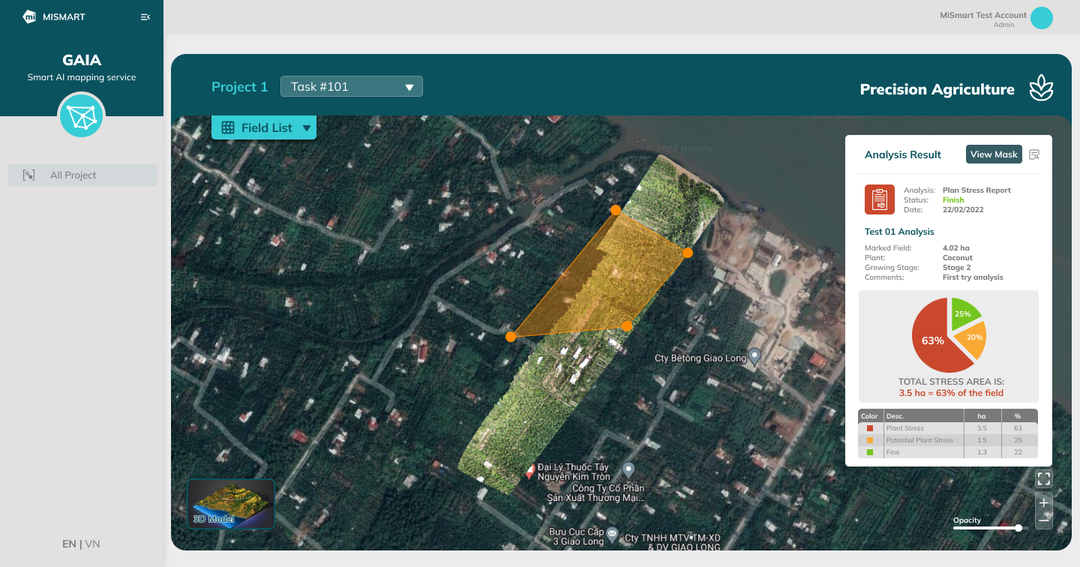
Task: Switch language to VN
Action: (92, 544)
